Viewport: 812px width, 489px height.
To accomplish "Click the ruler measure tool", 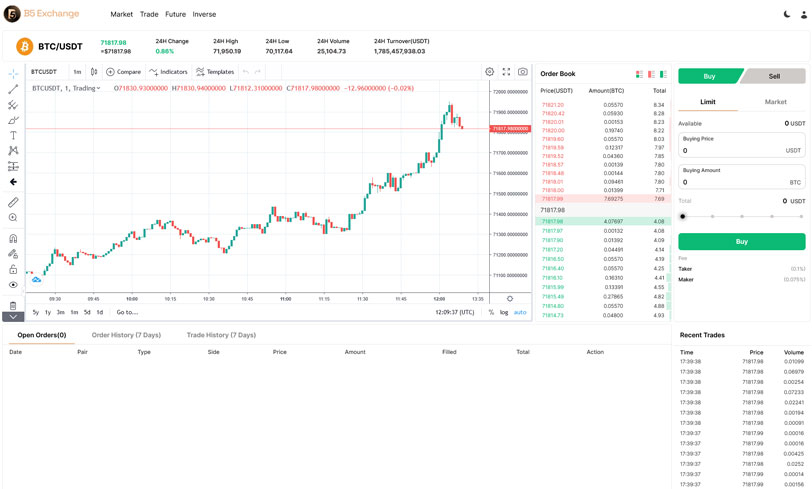I will tap(13, 202).
